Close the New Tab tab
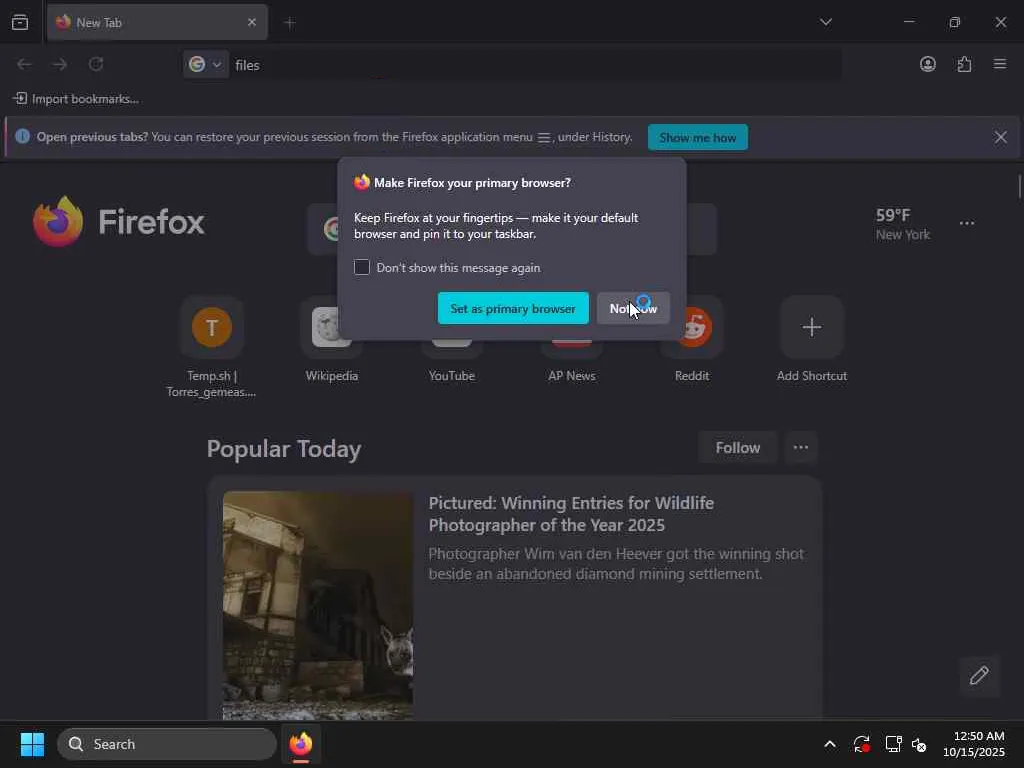 pyautogui.click(x=251, y=22)
